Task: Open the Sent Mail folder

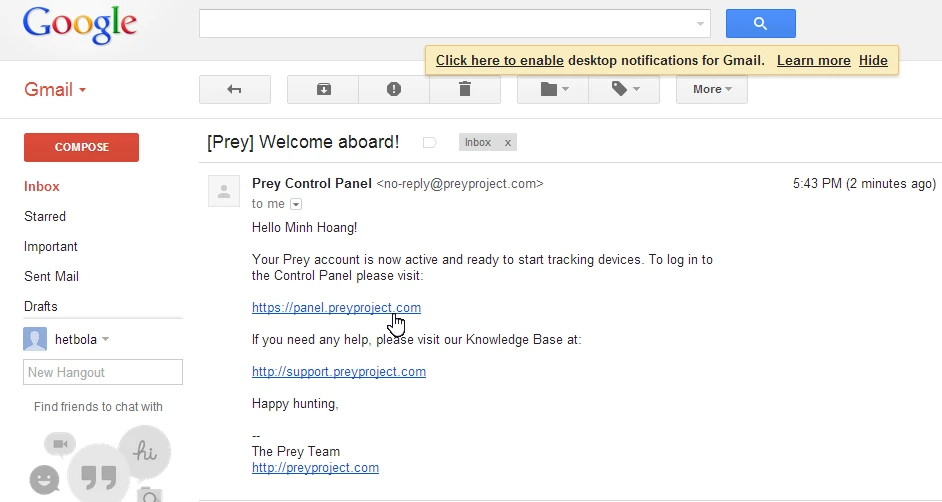Action: [x=51, y=276]
